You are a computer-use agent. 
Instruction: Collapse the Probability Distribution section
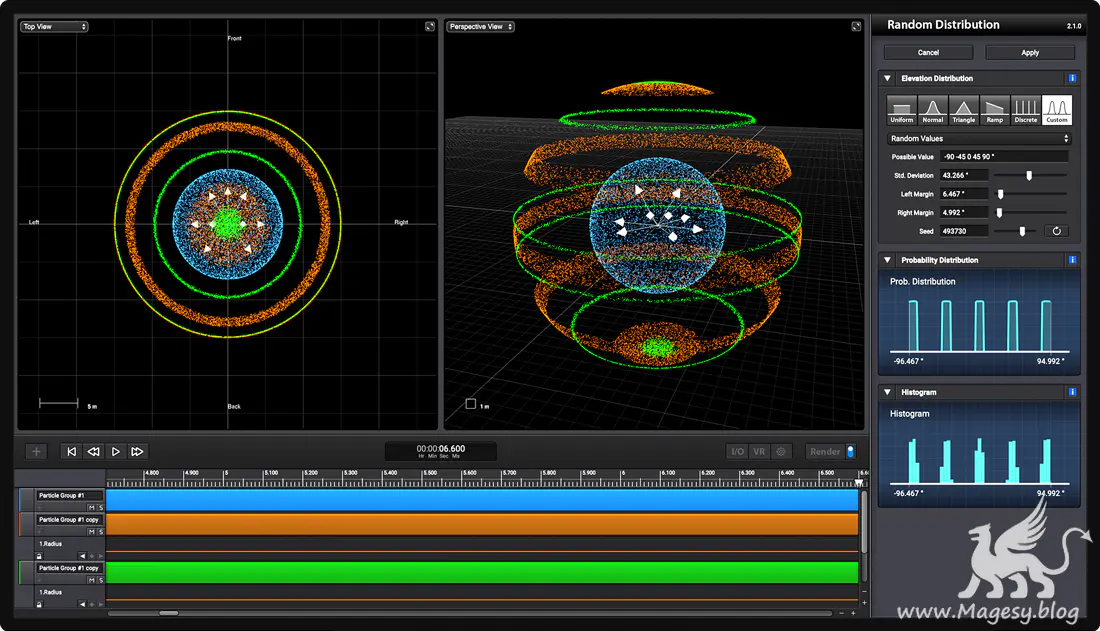(x=887, y=260)
